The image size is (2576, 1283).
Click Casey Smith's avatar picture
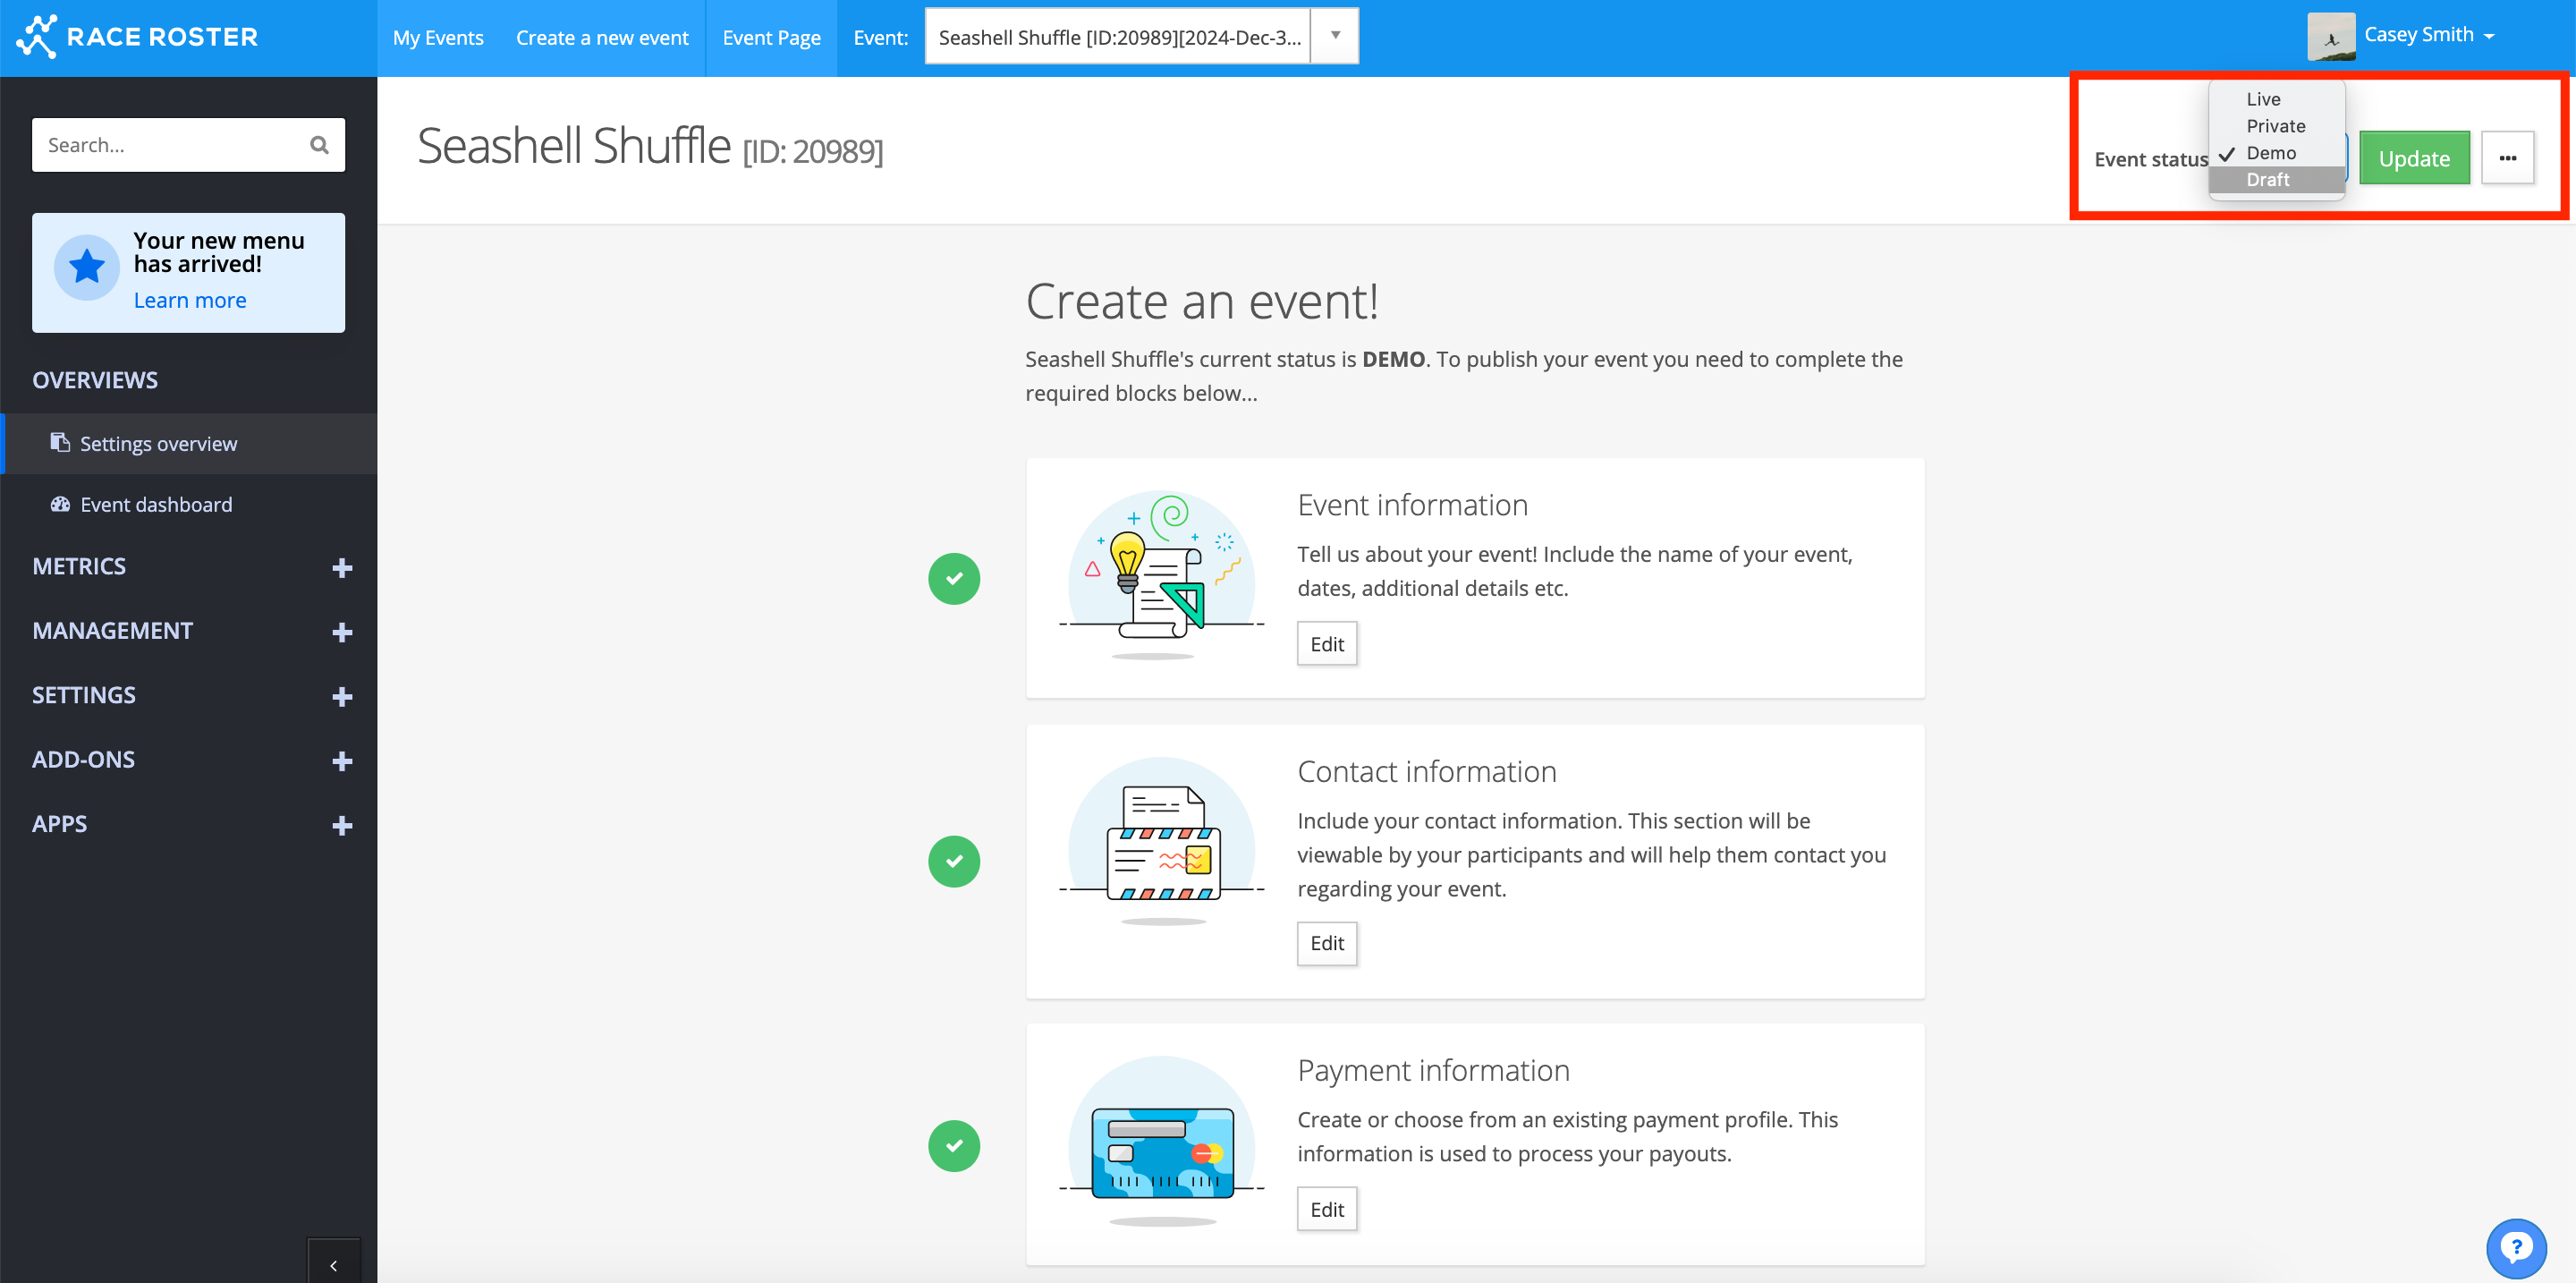tap(2331, 36)
